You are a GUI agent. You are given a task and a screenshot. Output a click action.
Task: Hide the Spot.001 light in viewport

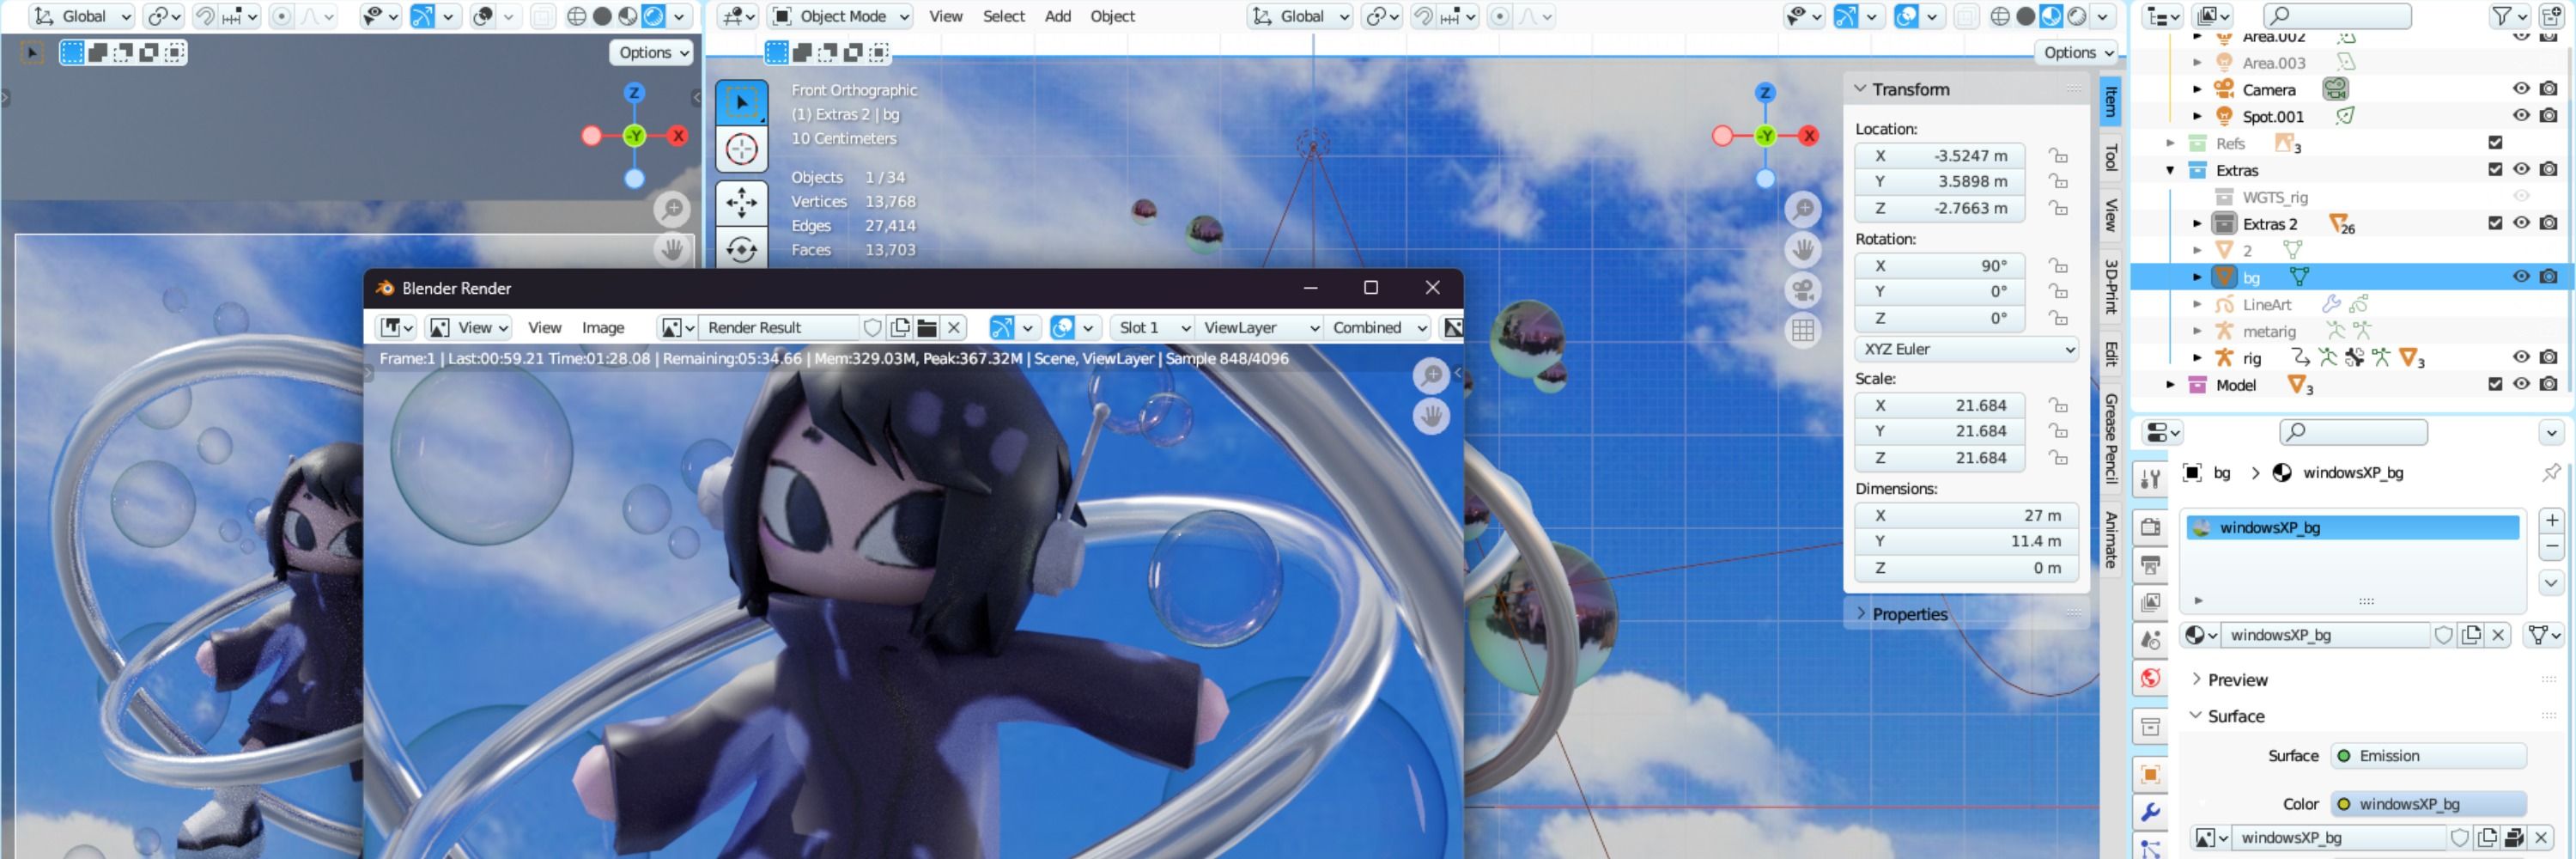click(2521, 116)
